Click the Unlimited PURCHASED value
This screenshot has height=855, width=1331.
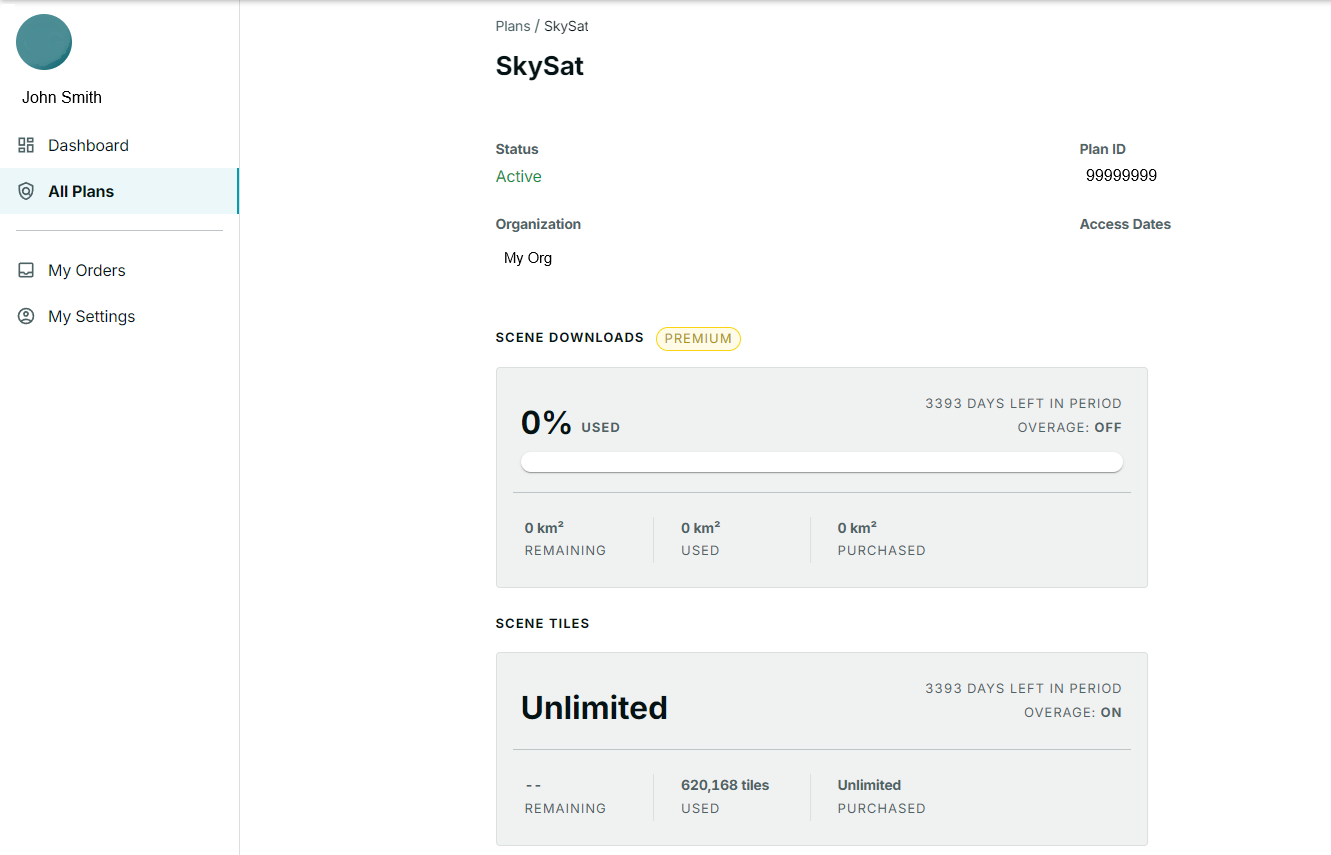point(869,785)
